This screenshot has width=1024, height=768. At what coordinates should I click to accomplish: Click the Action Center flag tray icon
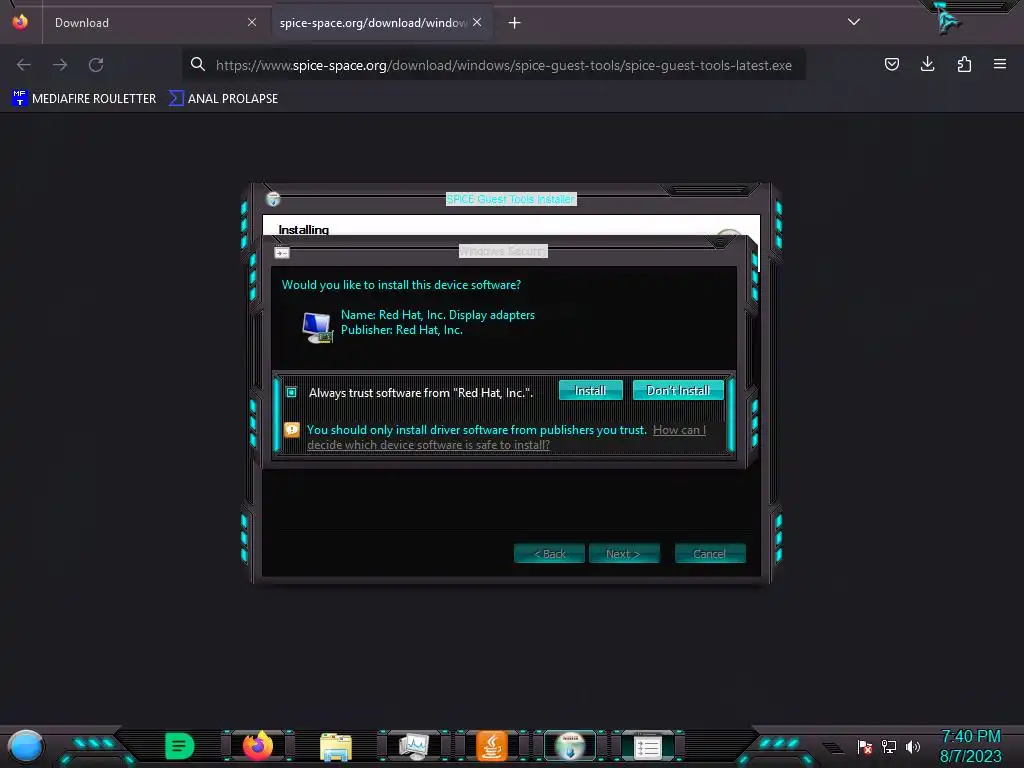(865, 746)
